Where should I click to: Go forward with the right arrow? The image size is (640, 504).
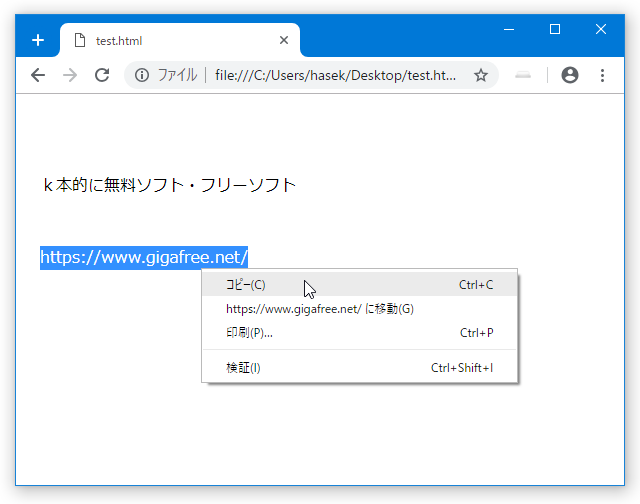tap(70, 75)
